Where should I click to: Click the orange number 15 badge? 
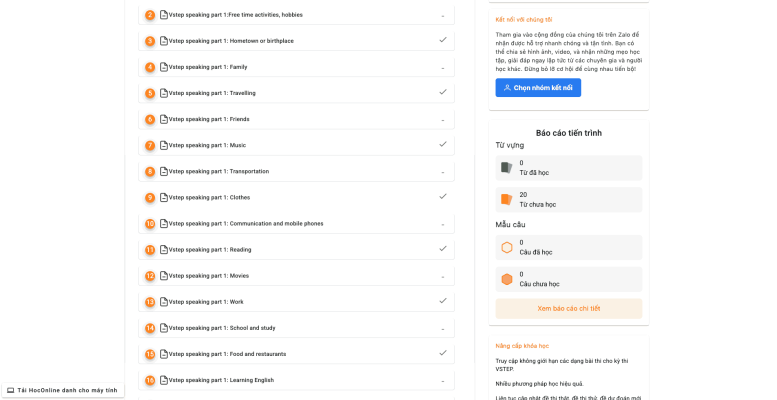(150, 354)
